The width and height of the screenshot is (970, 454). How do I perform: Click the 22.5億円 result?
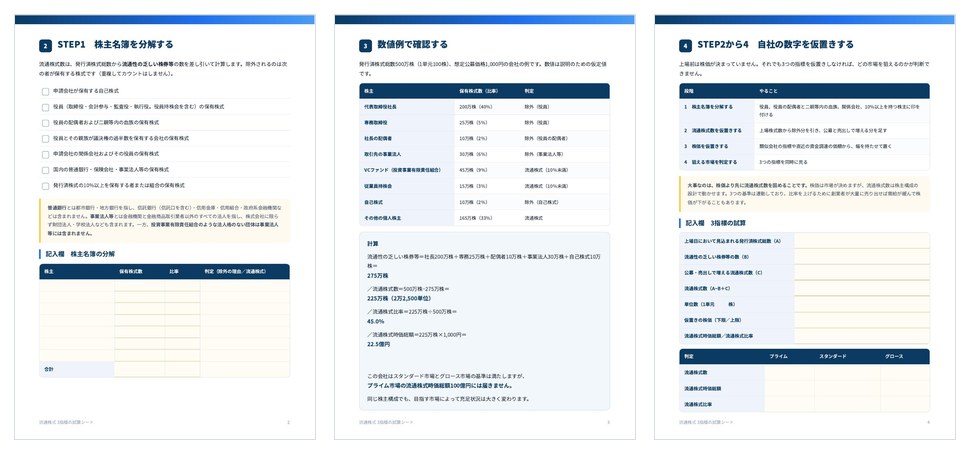click(379, 344)
